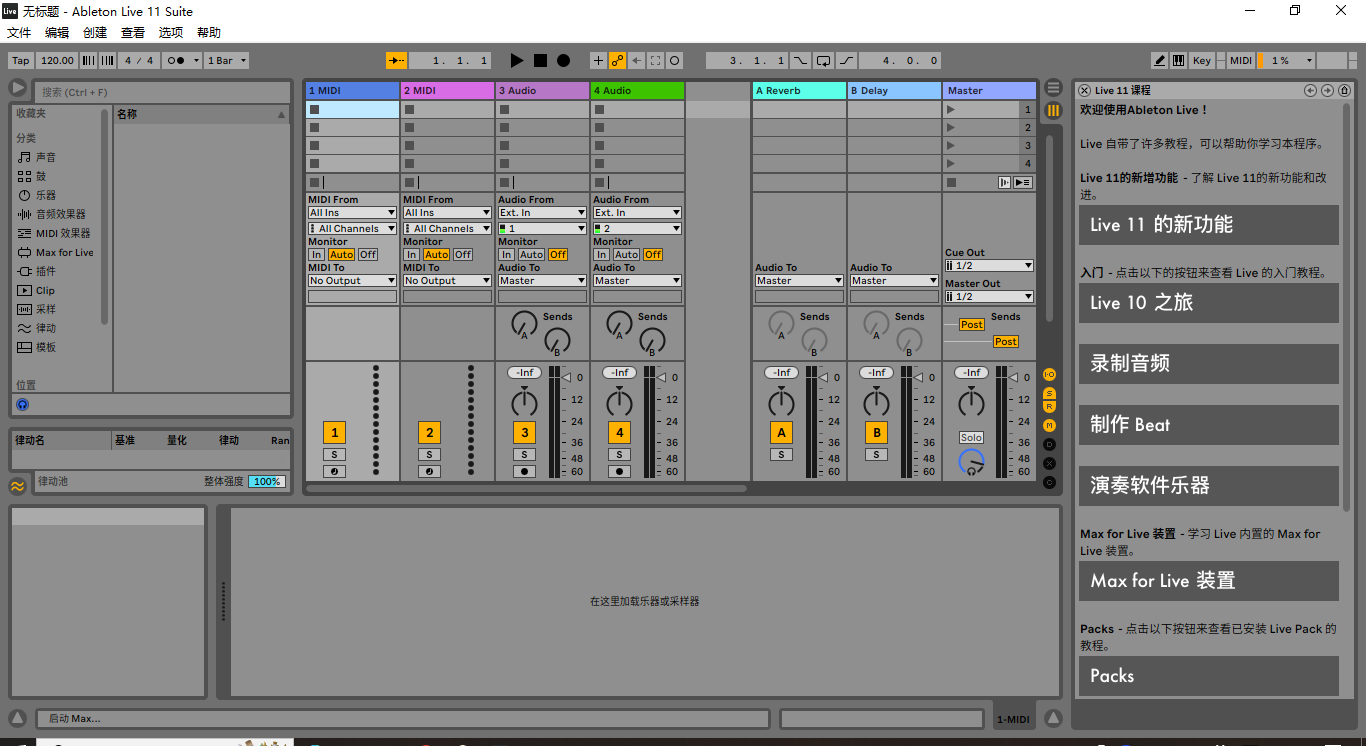Solo track 3 Audio
Viewport: 1366px width, 746px height.
click(x=524, y=455)
